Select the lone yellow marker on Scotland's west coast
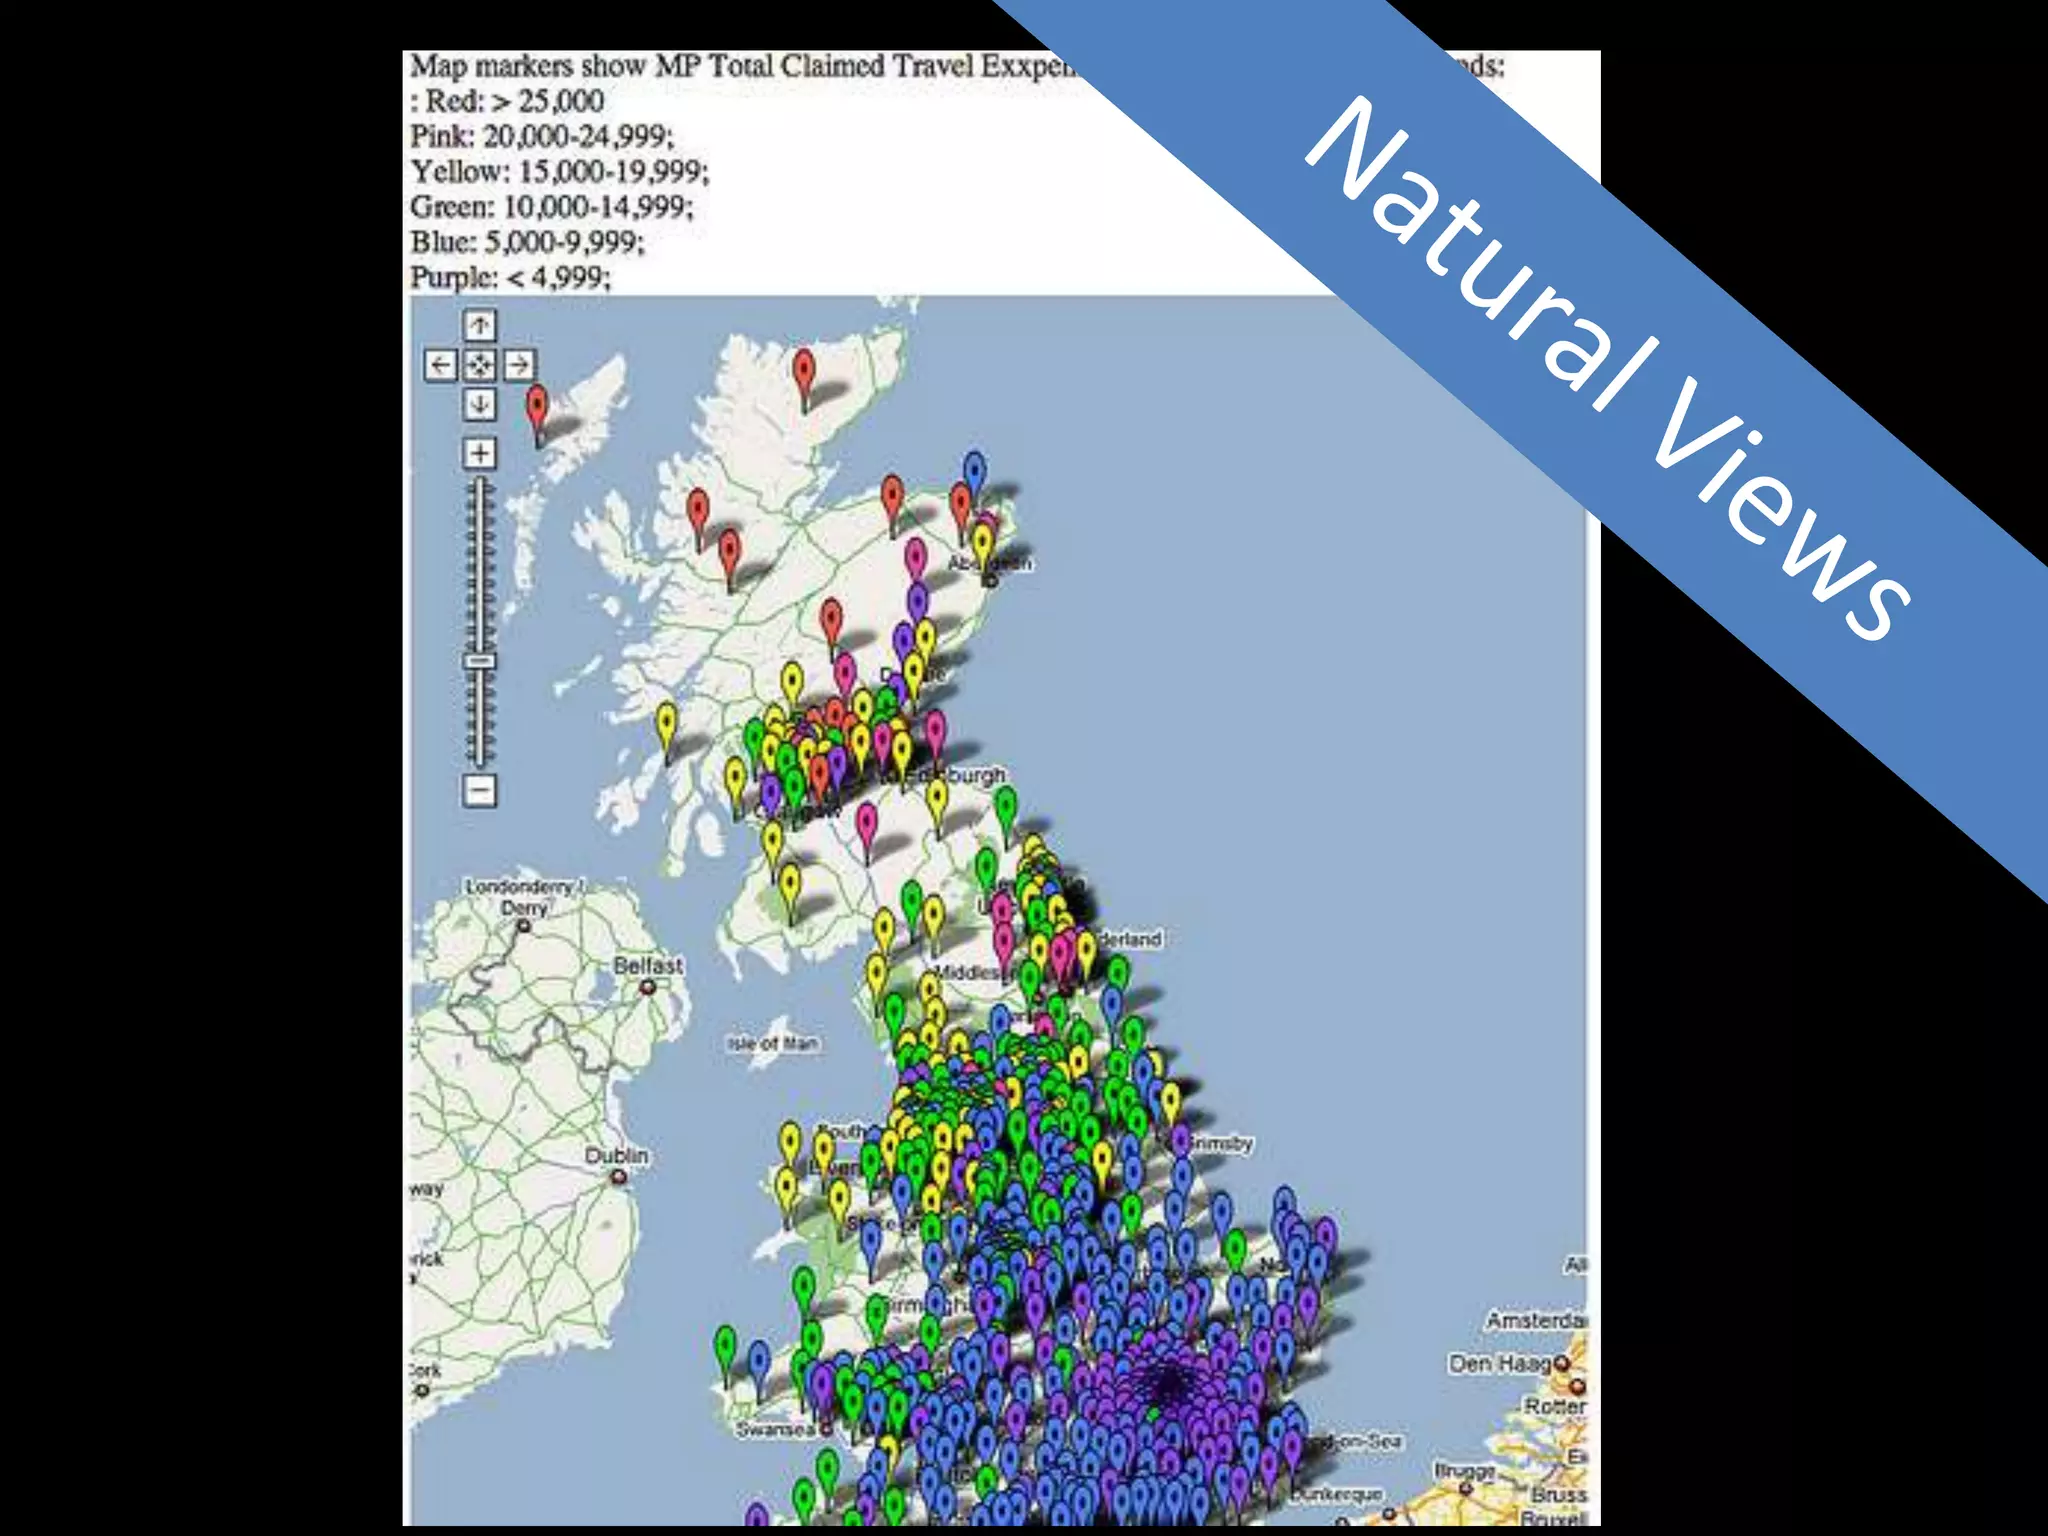This screenshot has width=2048, height=1536. [666, 722]
